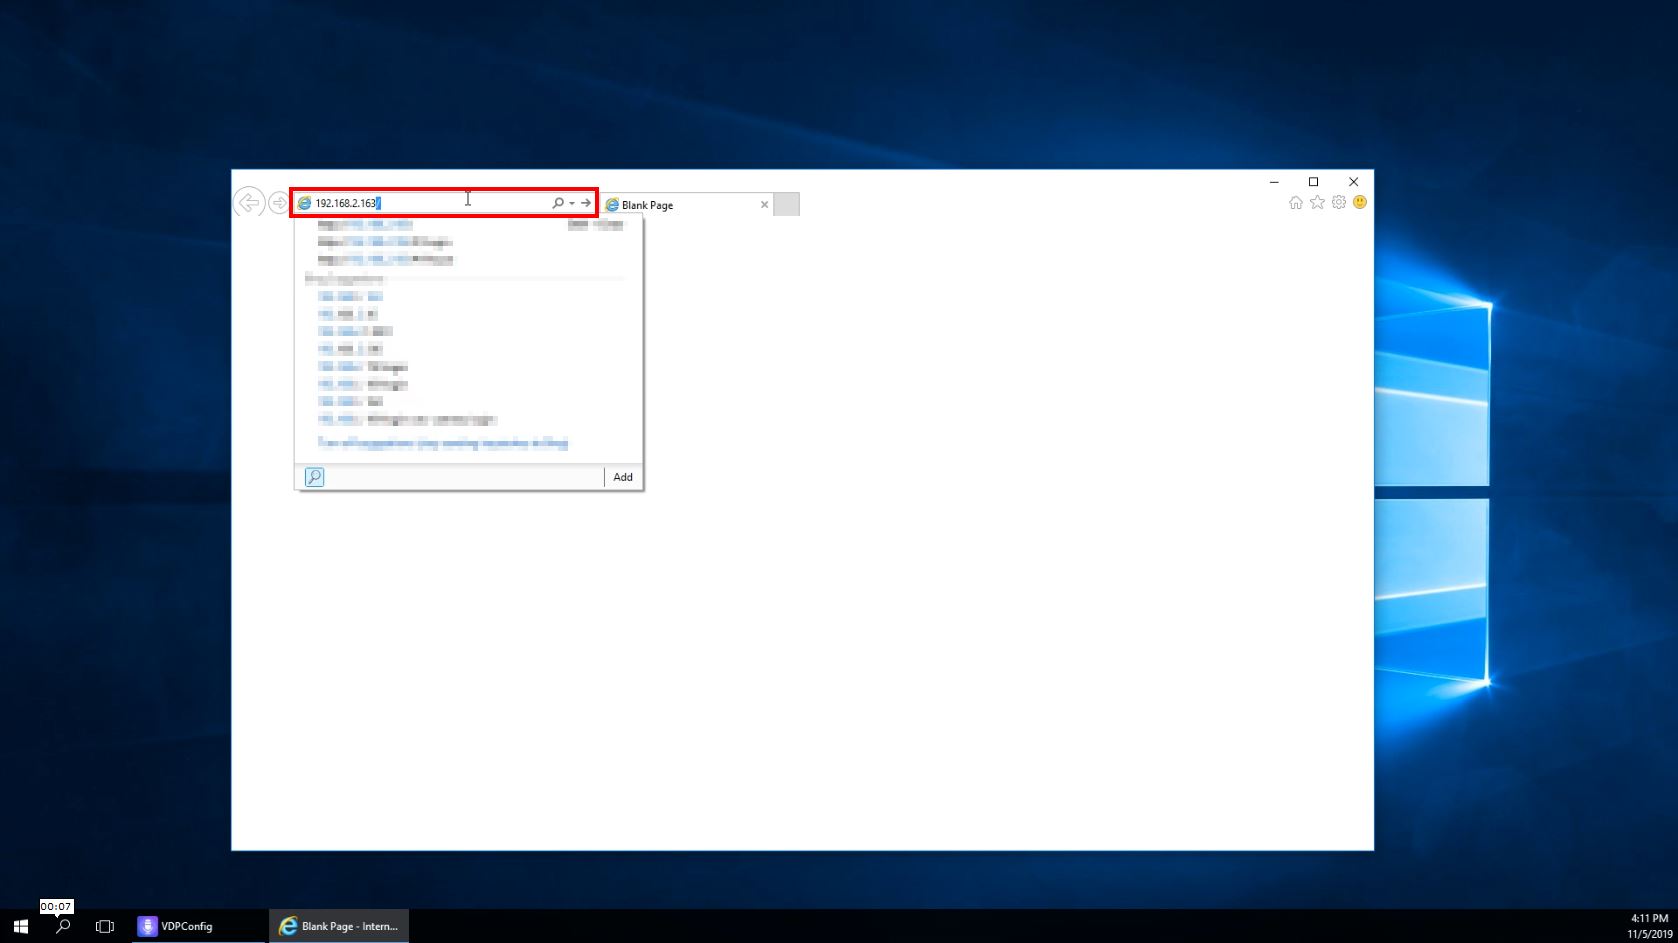Close the Internet Explorer window
1678x943 pixels.
[x=1353, y=182]
